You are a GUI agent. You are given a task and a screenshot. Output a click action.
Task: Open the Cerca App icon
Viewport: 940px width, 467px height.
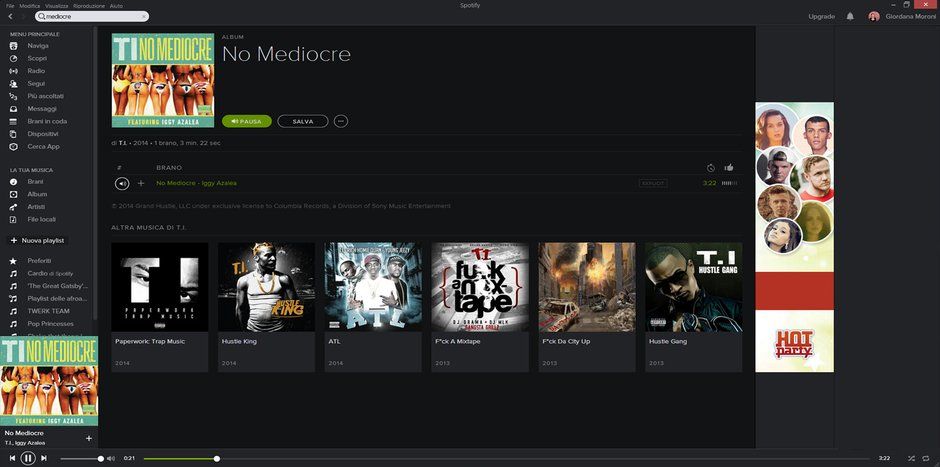coord(13,146)
